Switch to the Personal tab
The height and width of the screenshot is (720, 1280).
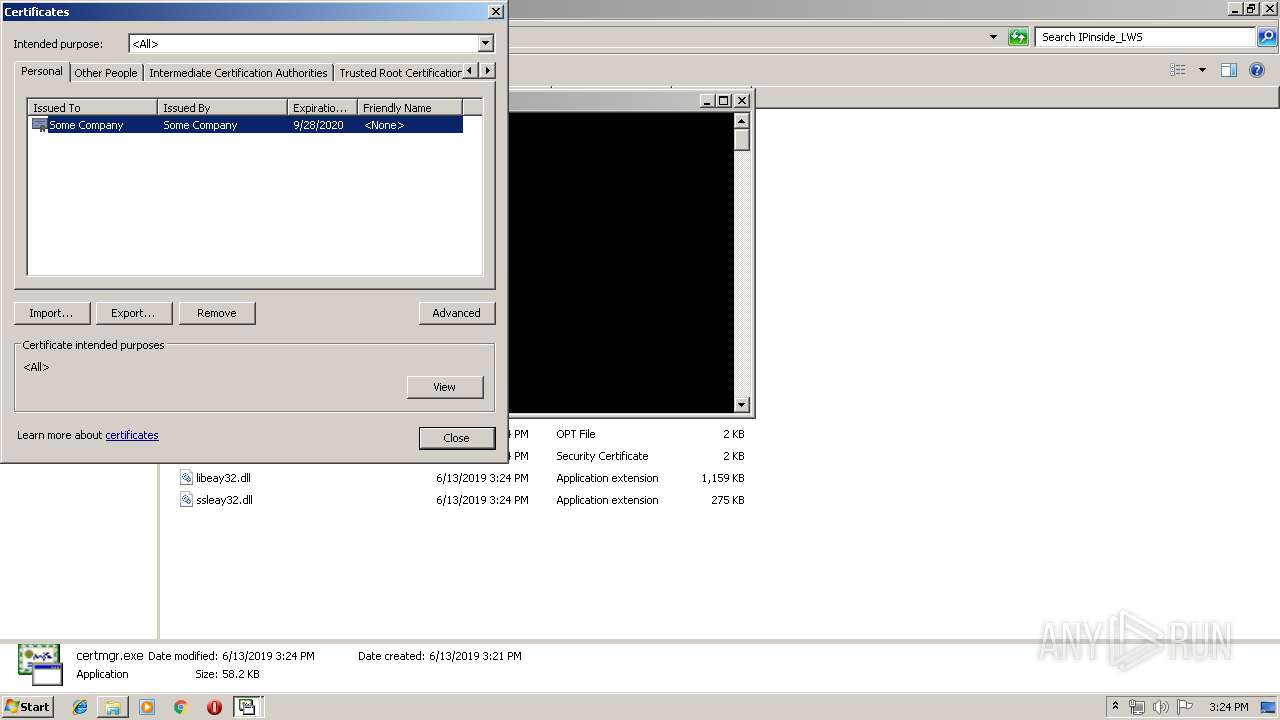pos(42,71)
